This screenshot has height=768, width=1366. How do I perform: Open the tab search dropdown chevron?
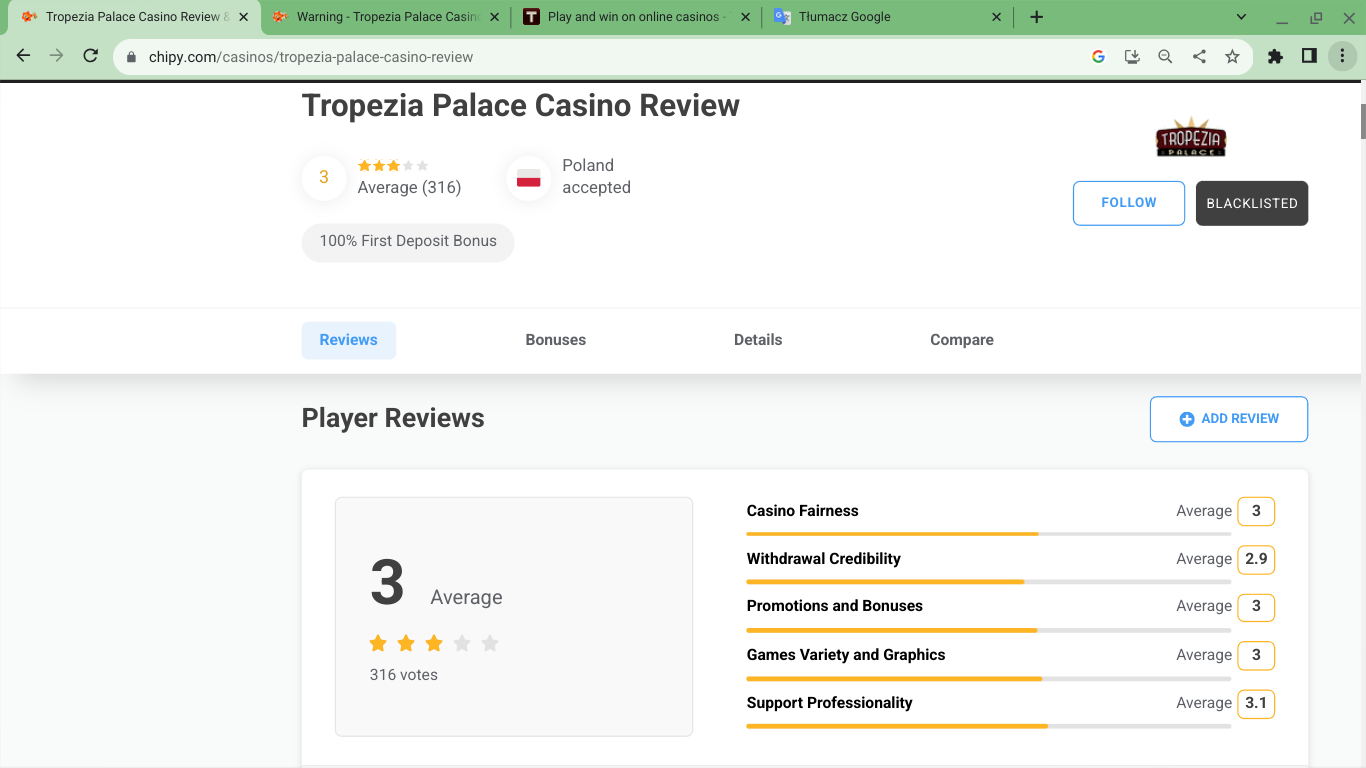[1241, 17]
